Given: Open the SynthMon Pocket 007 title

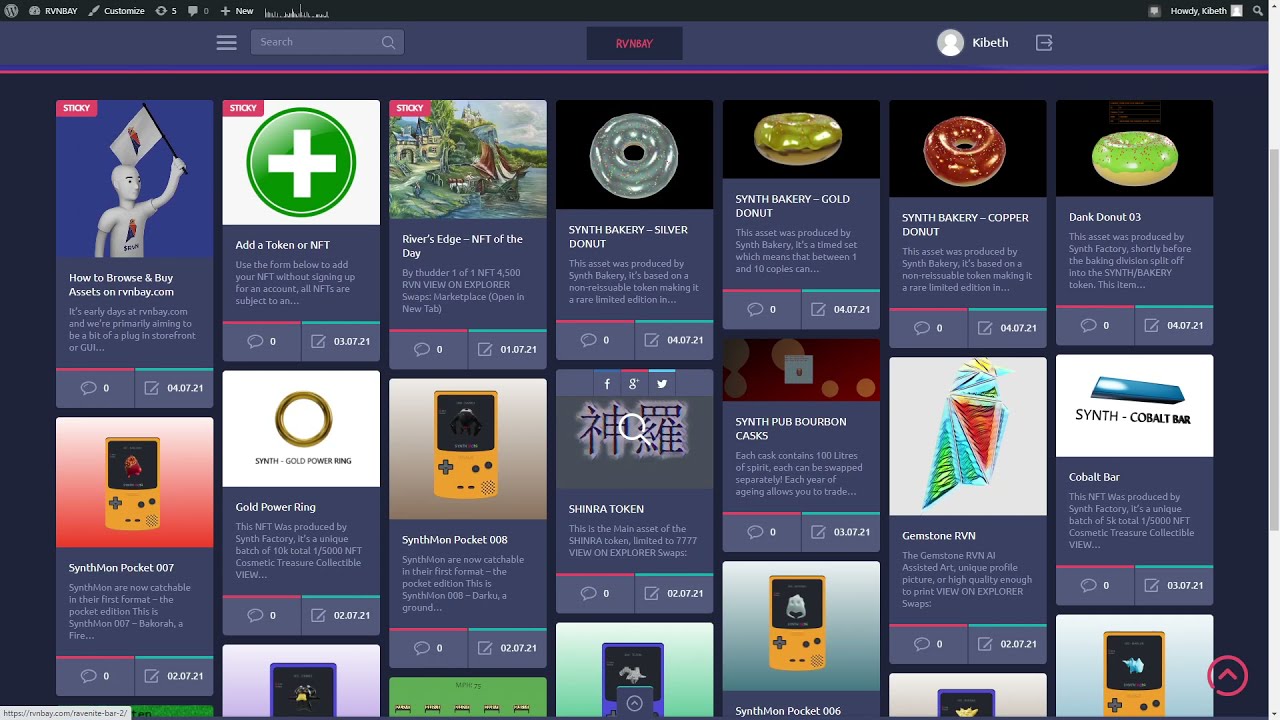Looking at the screenshot, I should click(x=121, y=568).
